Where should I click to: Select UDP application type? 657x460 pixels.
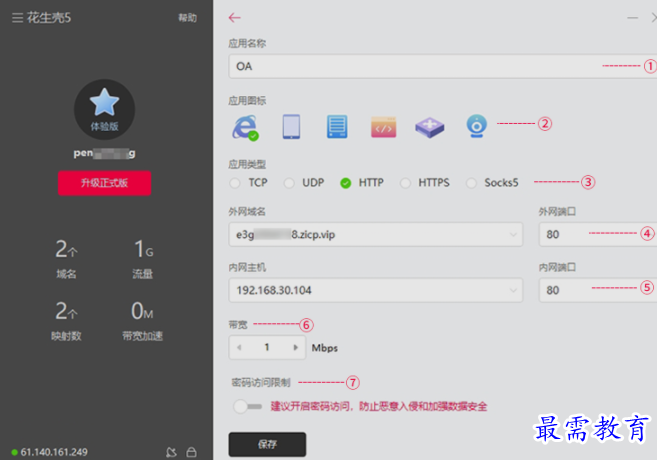tap(289, 183)
